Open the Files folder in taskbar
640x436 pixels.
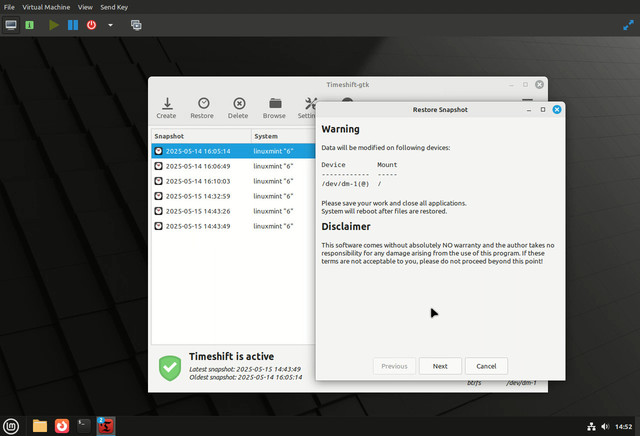40,426
